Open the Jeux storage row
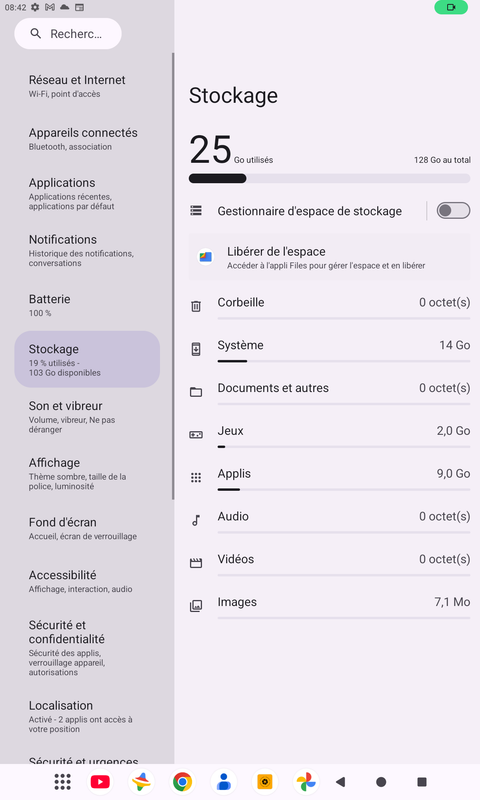Viewport: 480px width, 800px height. (x=330, y=433)
